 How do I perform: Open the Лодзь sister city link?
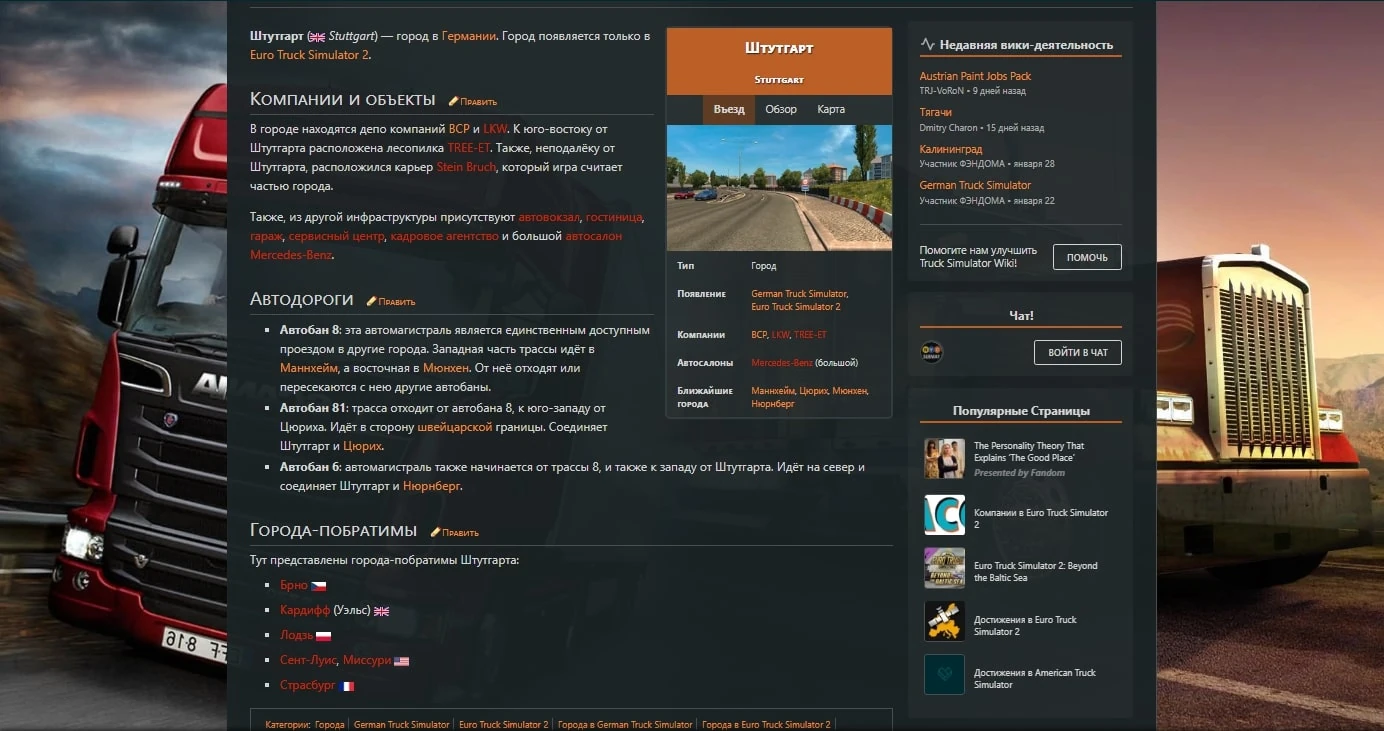coord(296,635)
